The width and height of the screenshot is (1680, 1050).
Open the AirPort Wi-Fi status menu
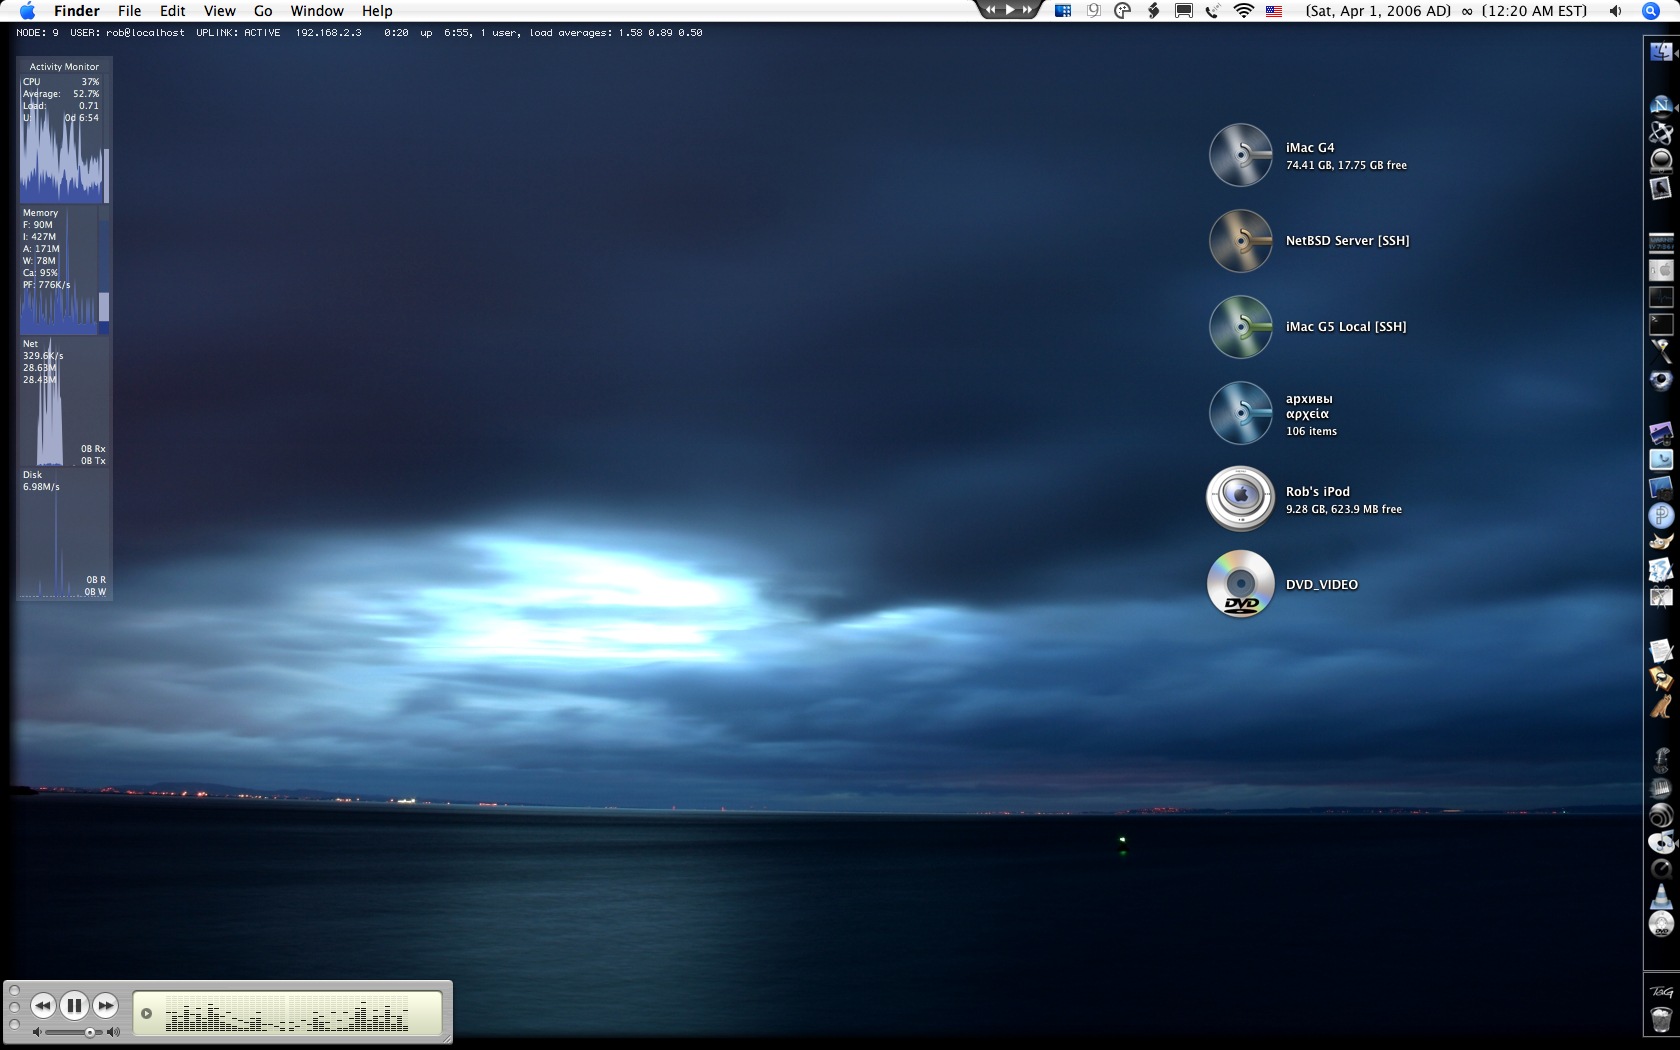coord(1244,11)
